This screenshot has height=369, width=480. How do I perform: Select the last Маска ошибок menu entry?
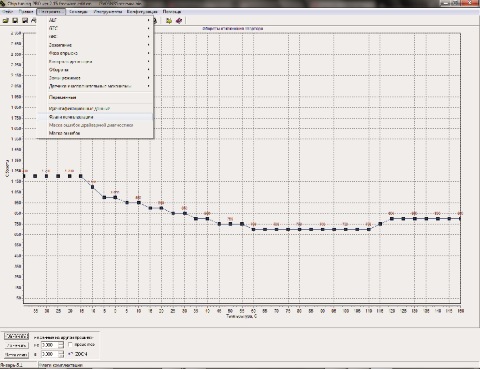(x=95, y=133)
